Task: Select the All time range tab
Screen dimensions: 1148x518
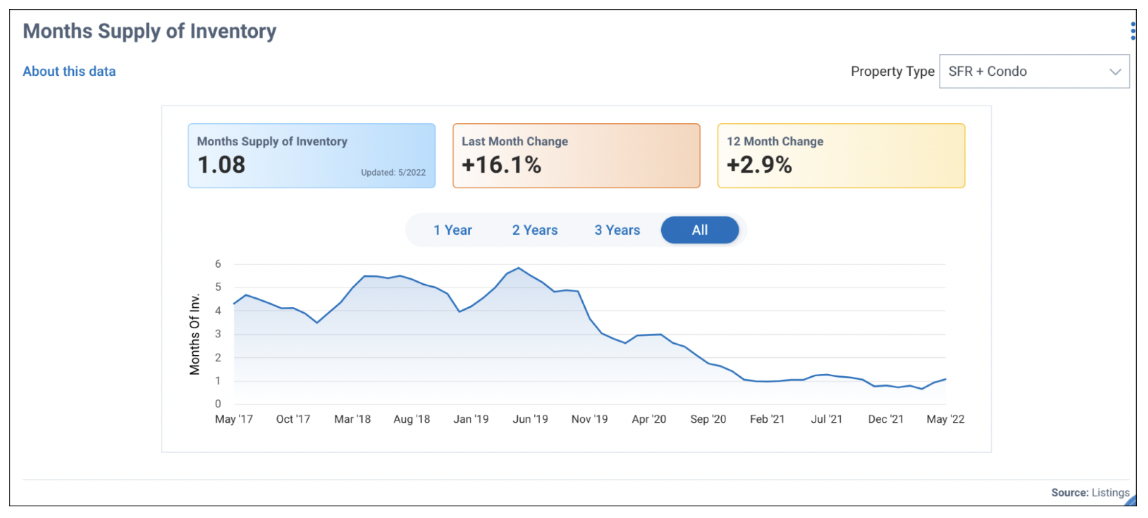Action: coord(700,230)
